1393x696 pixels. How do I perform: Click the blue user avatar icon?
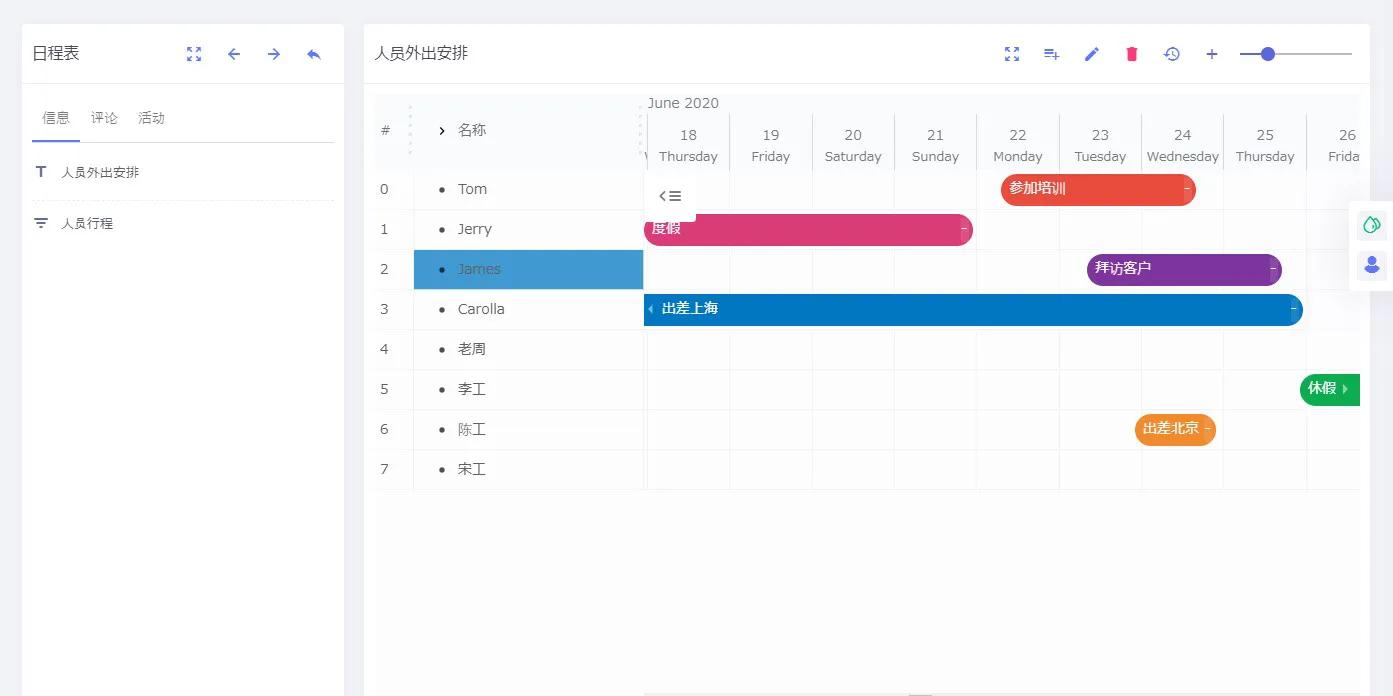click(x=1372, y=265)
